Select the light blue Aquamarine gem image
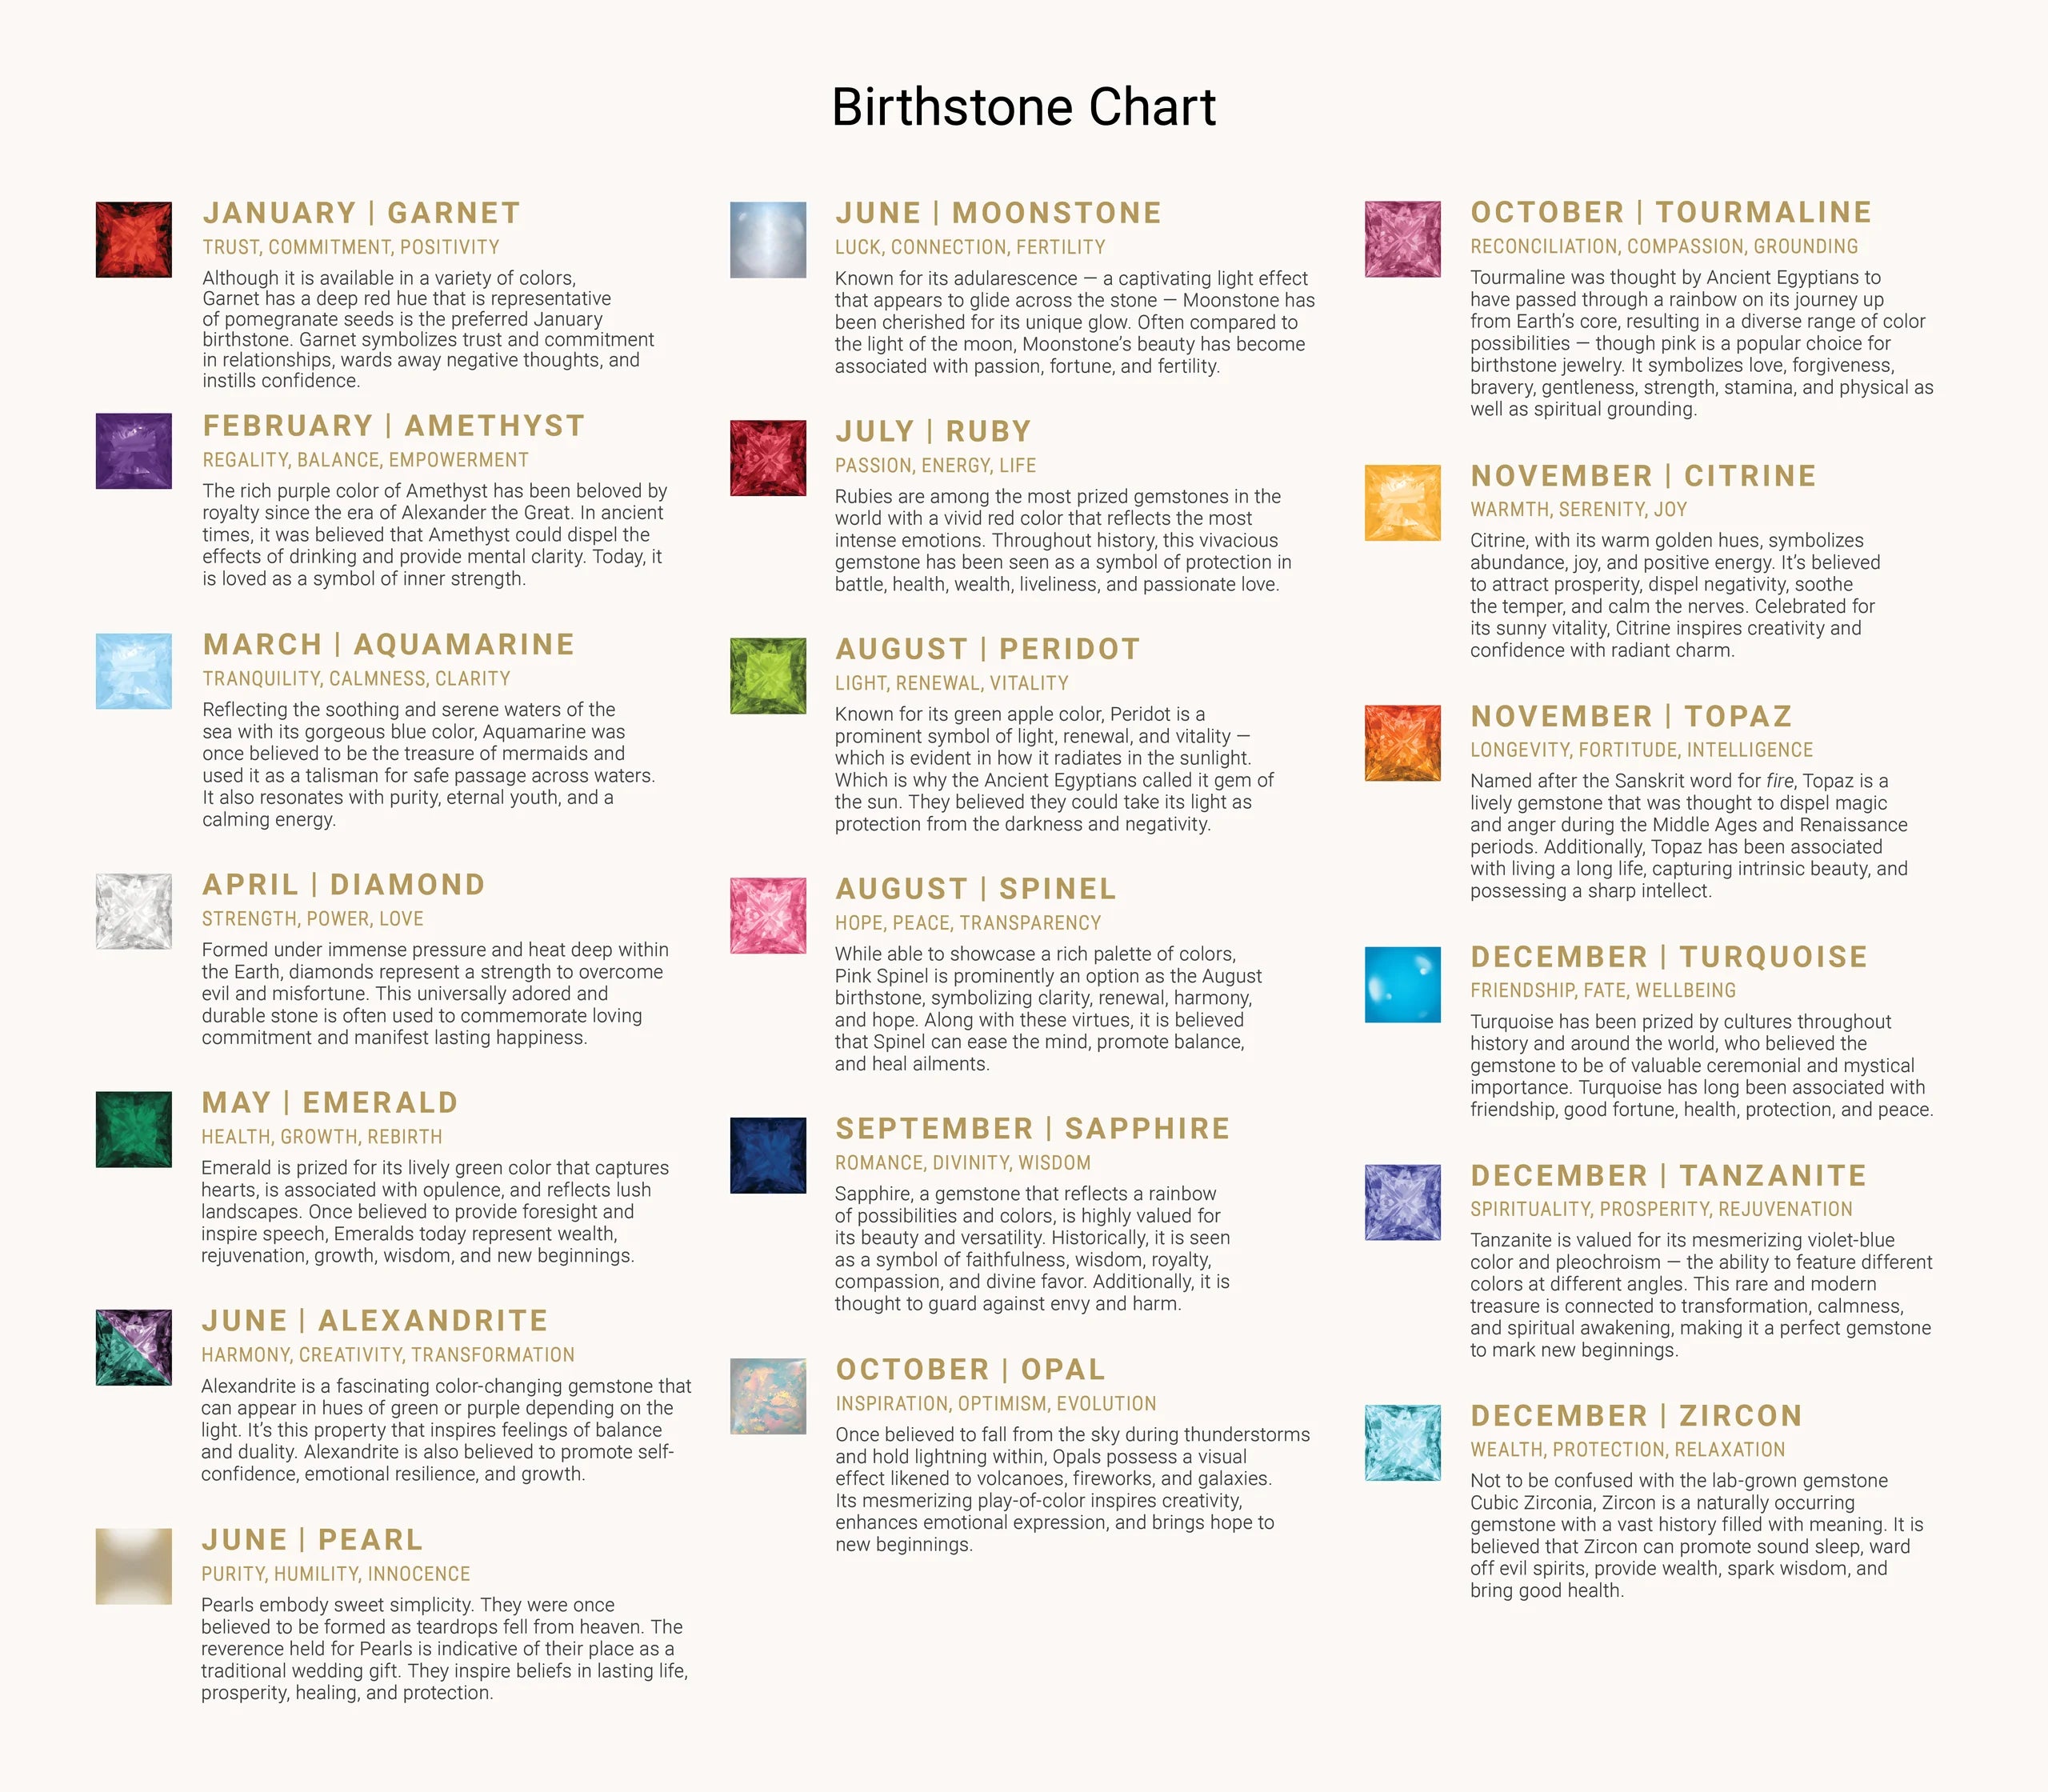Image resolution: width=2048 pixels, height=1792 pixels. [133, 670]
